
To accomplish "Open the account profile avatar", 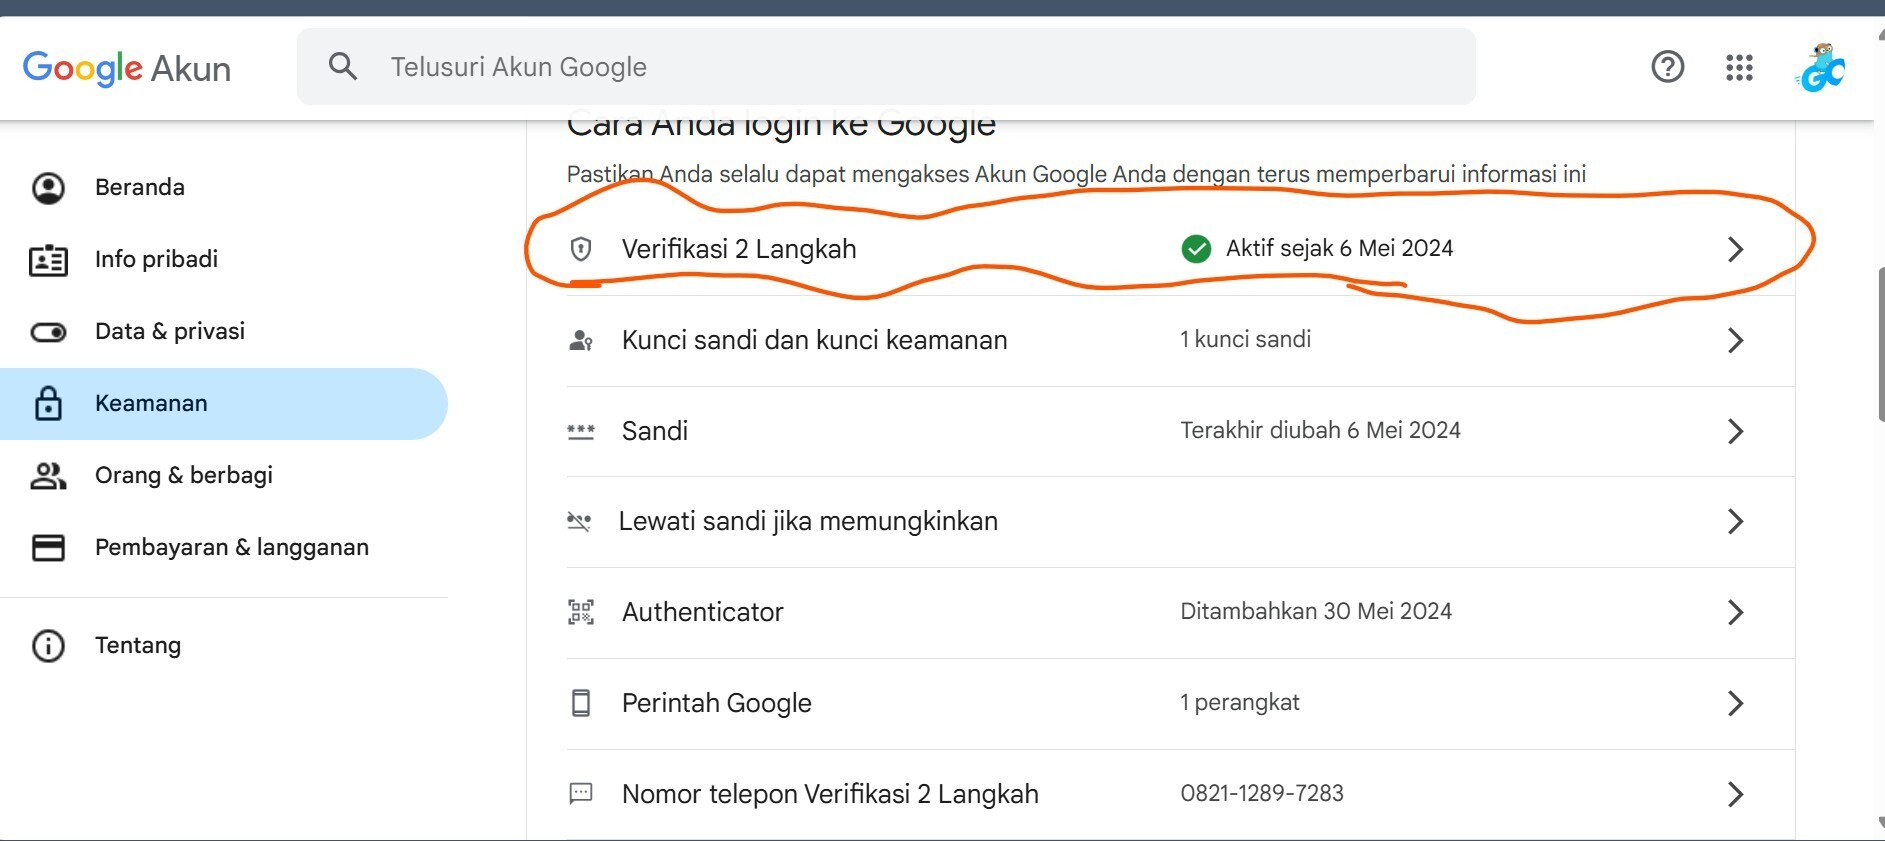I will pyautogui.click(x=1821, y=67).
